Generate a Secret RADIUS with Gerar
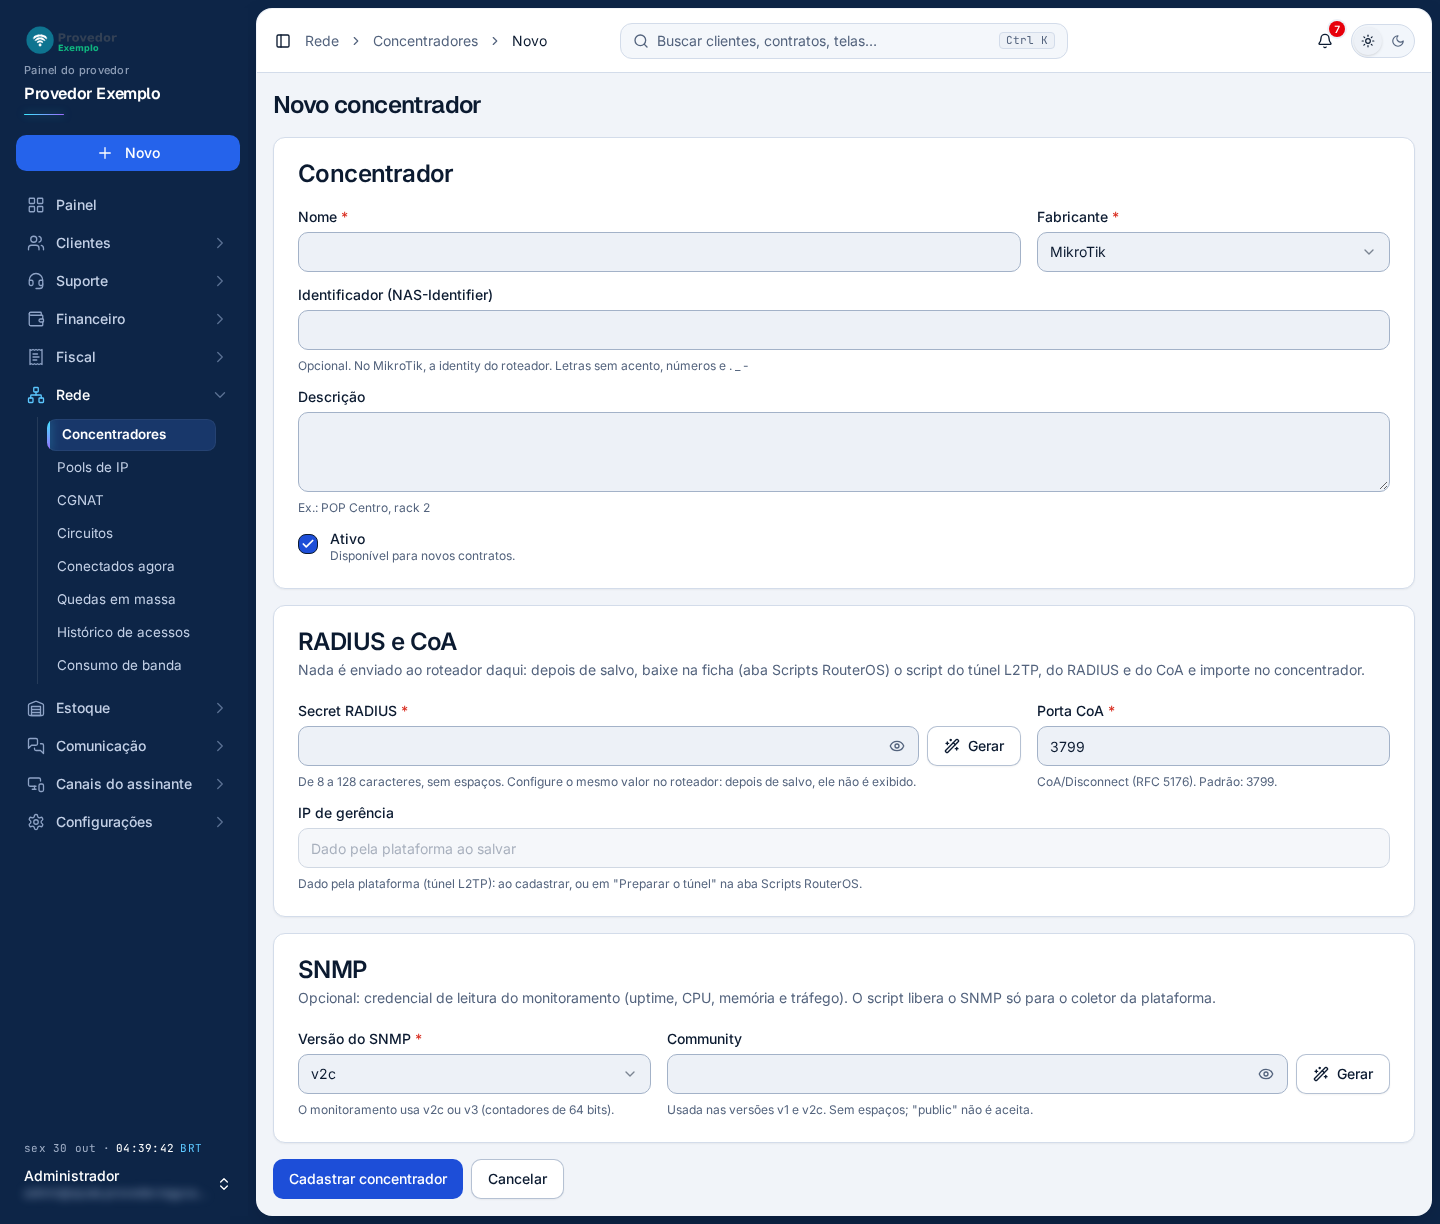1440x1224 pixels. pos(974,746)
